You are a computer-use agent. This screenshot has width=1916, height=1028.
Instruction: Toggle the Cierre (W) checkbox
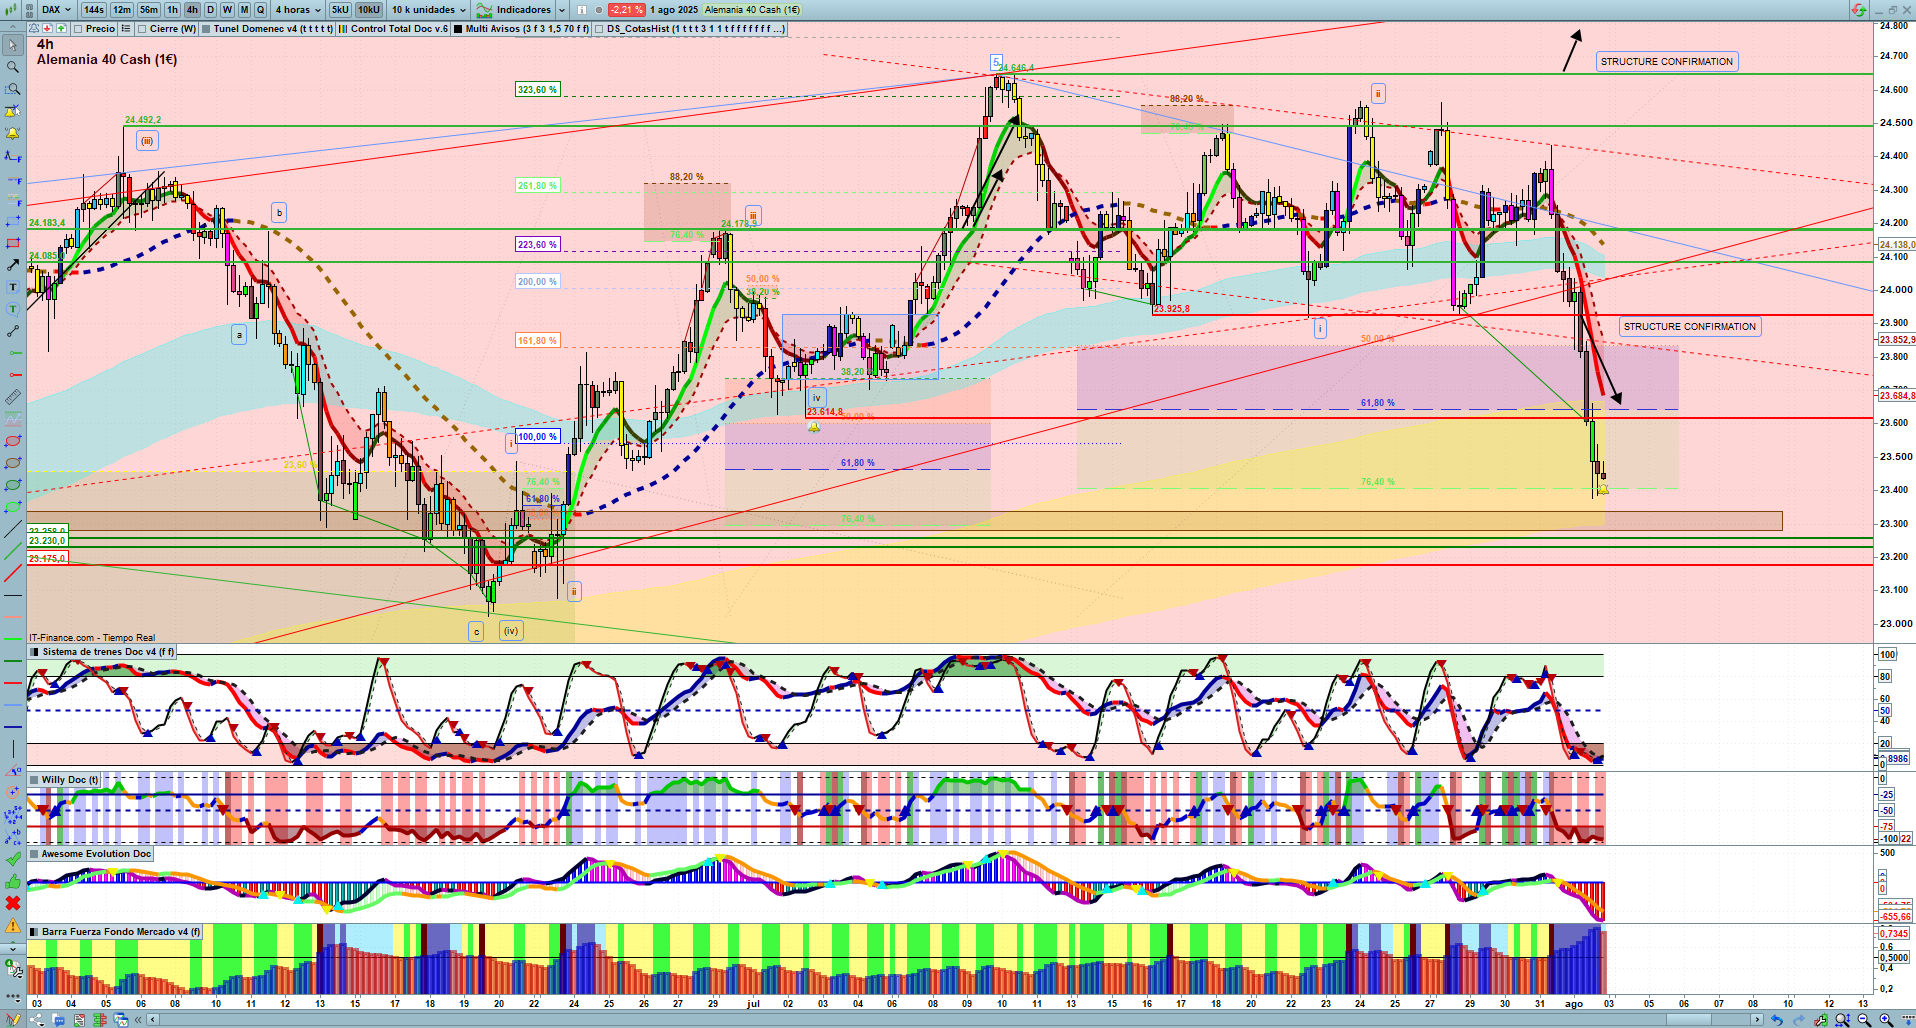point(142,29)
